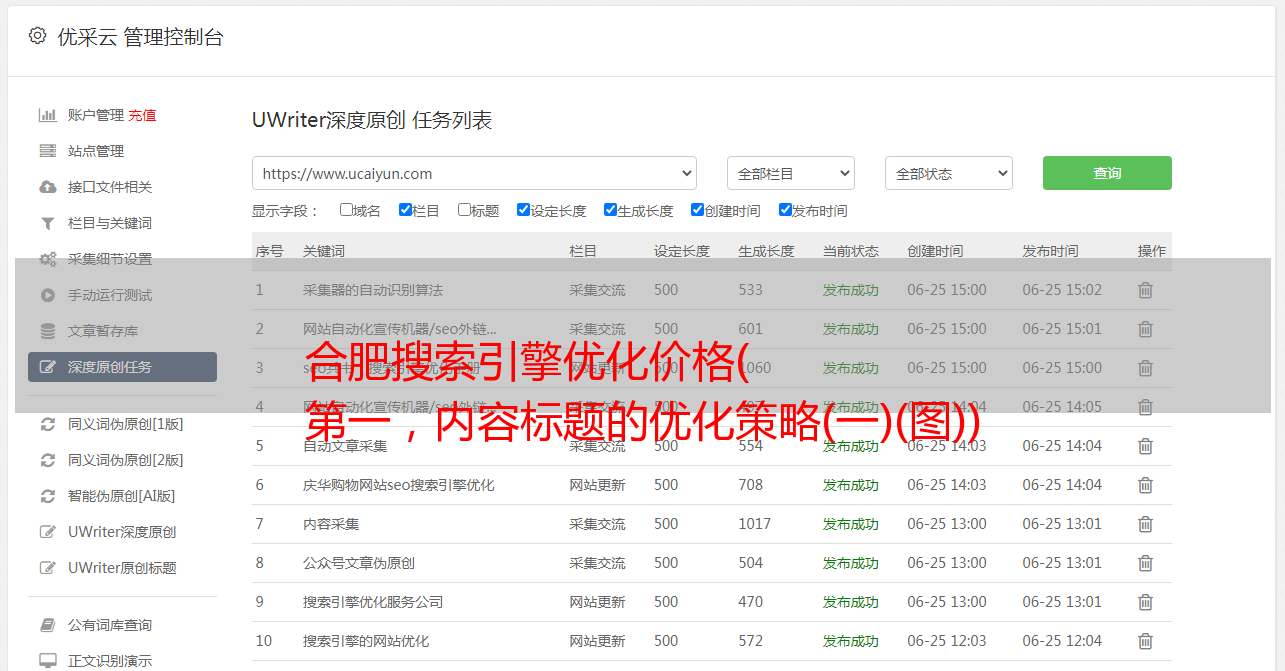Click the green 查询 button

[x=1106, y=173]
